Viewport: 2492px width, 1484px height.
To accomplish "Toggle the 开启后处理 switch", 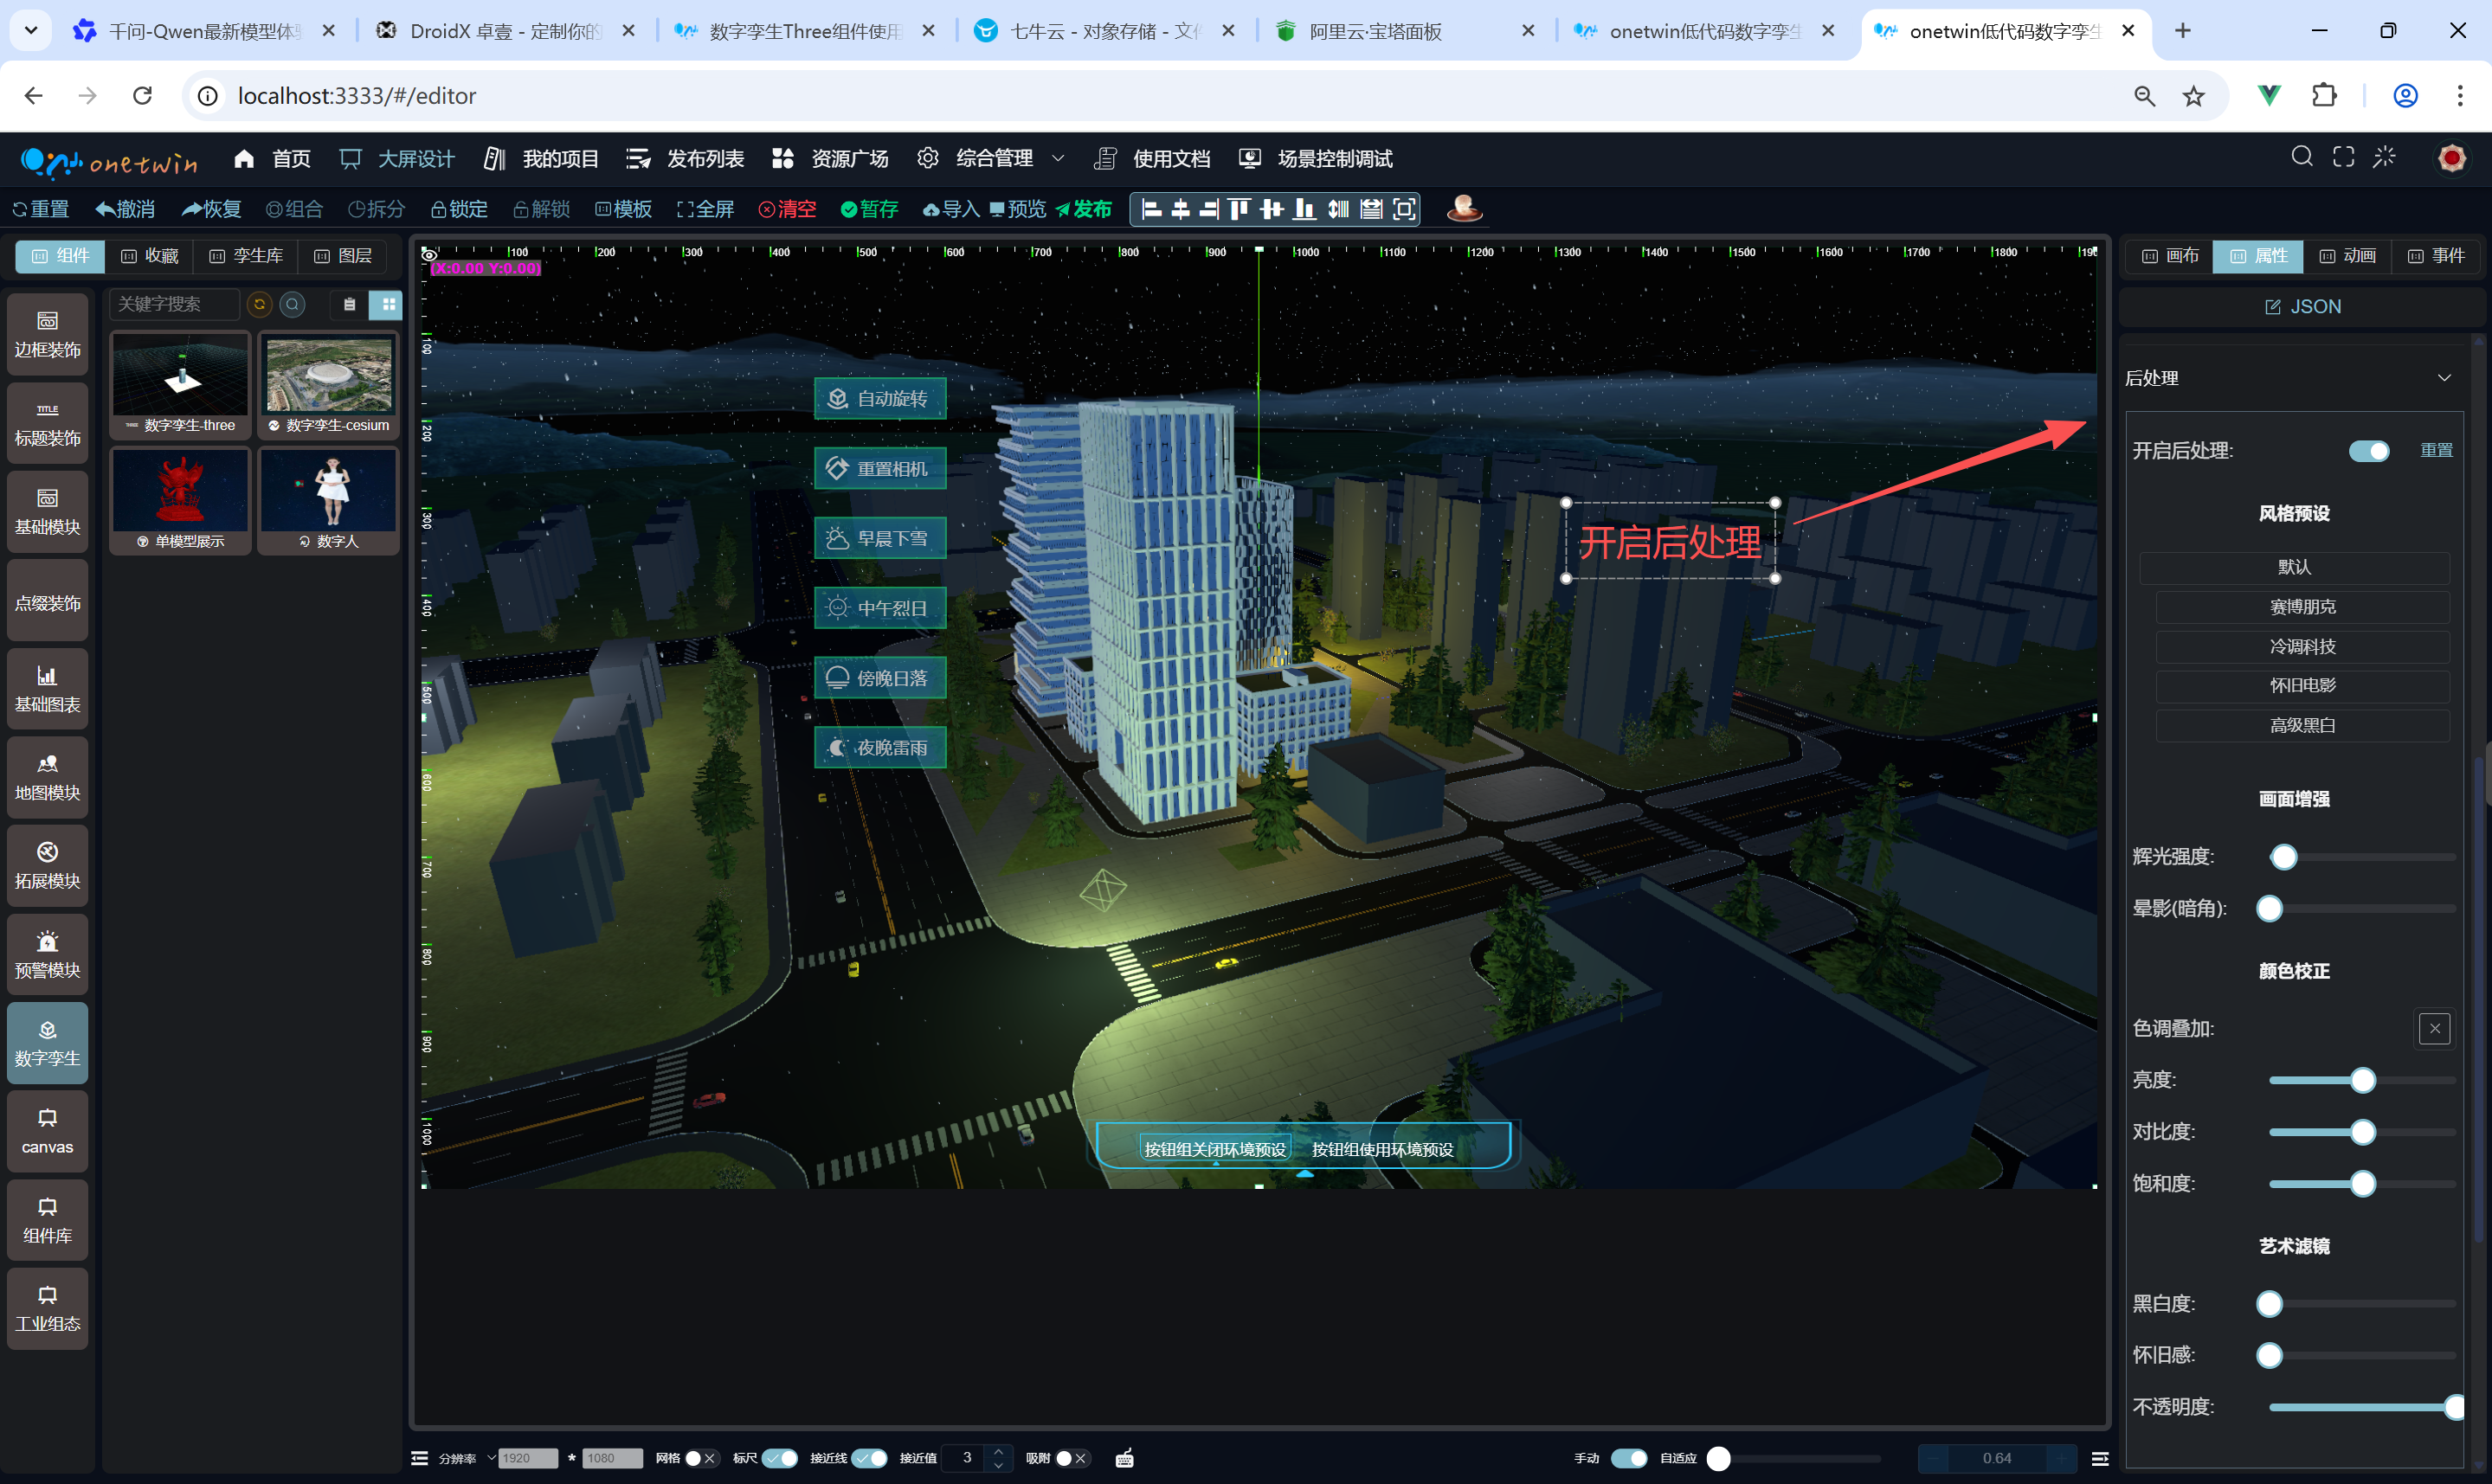I will (x=2368, y=451).
